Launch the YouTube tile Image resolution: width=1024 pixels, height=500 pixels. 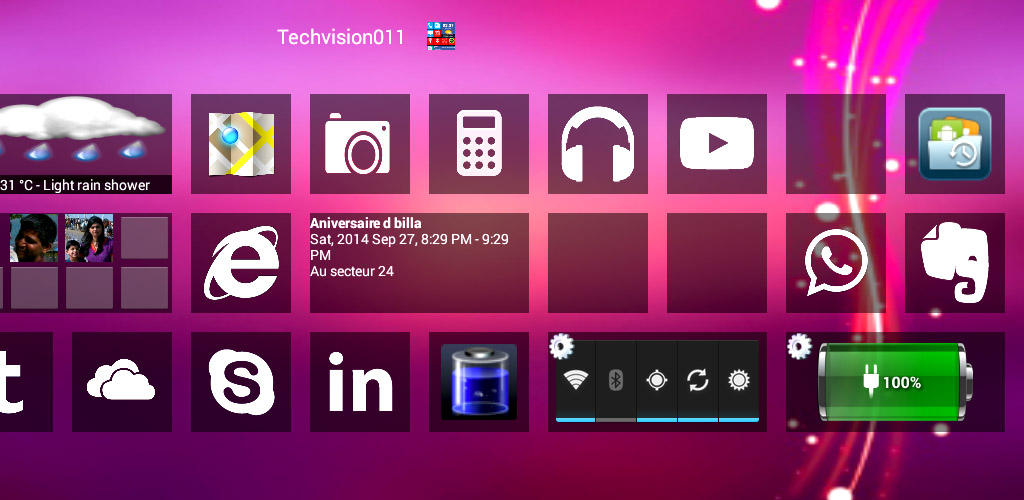[x=716, y=144]
